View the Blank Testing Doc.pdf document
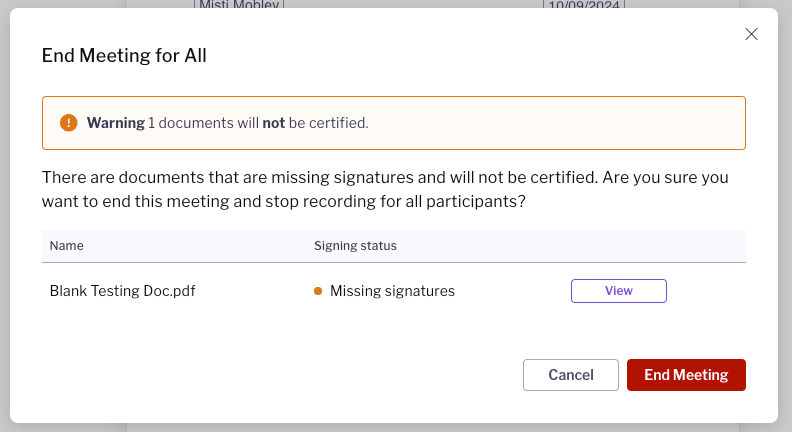 618,291
